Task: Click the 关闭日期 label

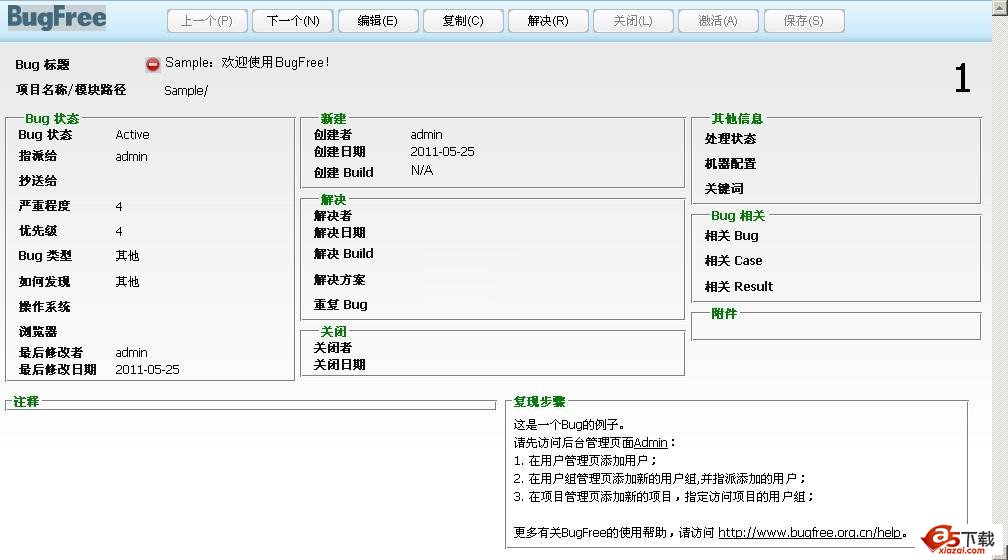Action: [339, 365]
